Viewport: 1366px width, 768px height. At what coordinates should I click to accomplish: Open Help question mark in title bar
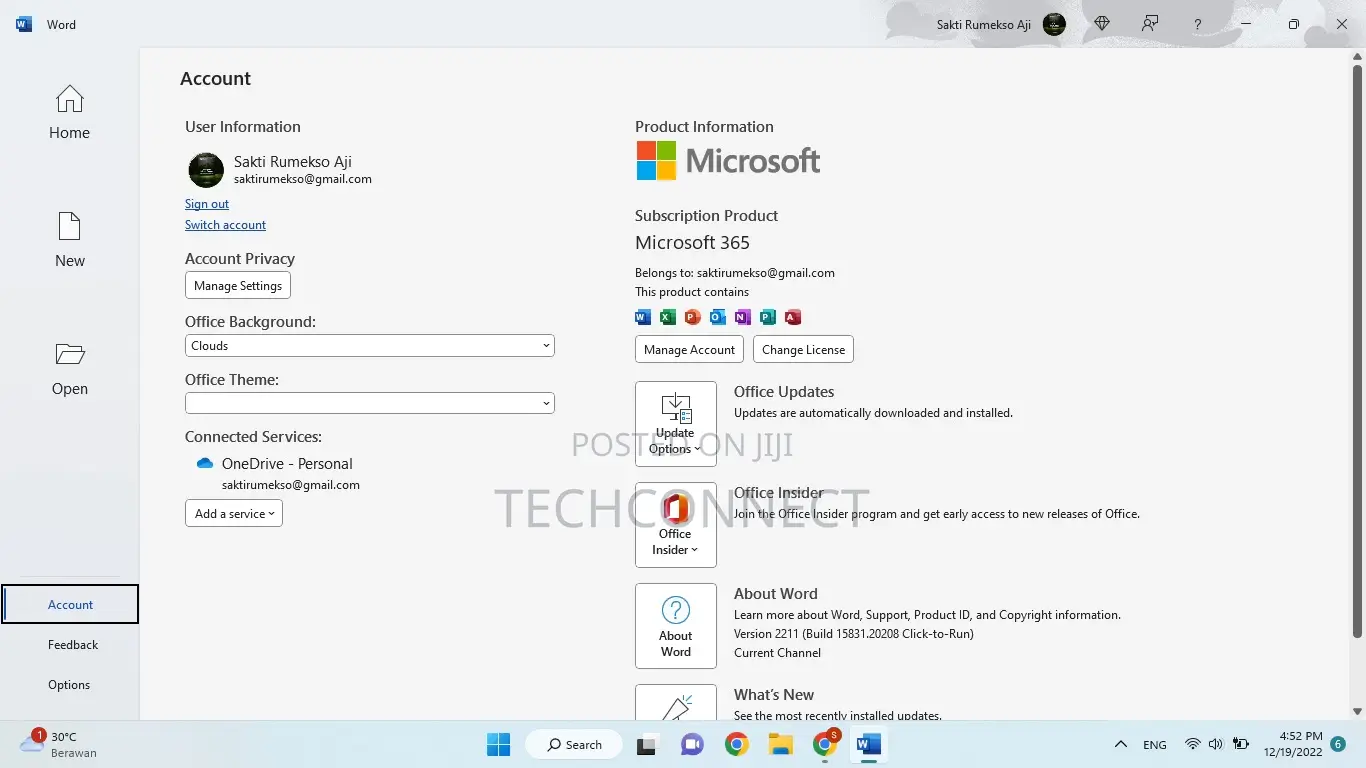1197,24
